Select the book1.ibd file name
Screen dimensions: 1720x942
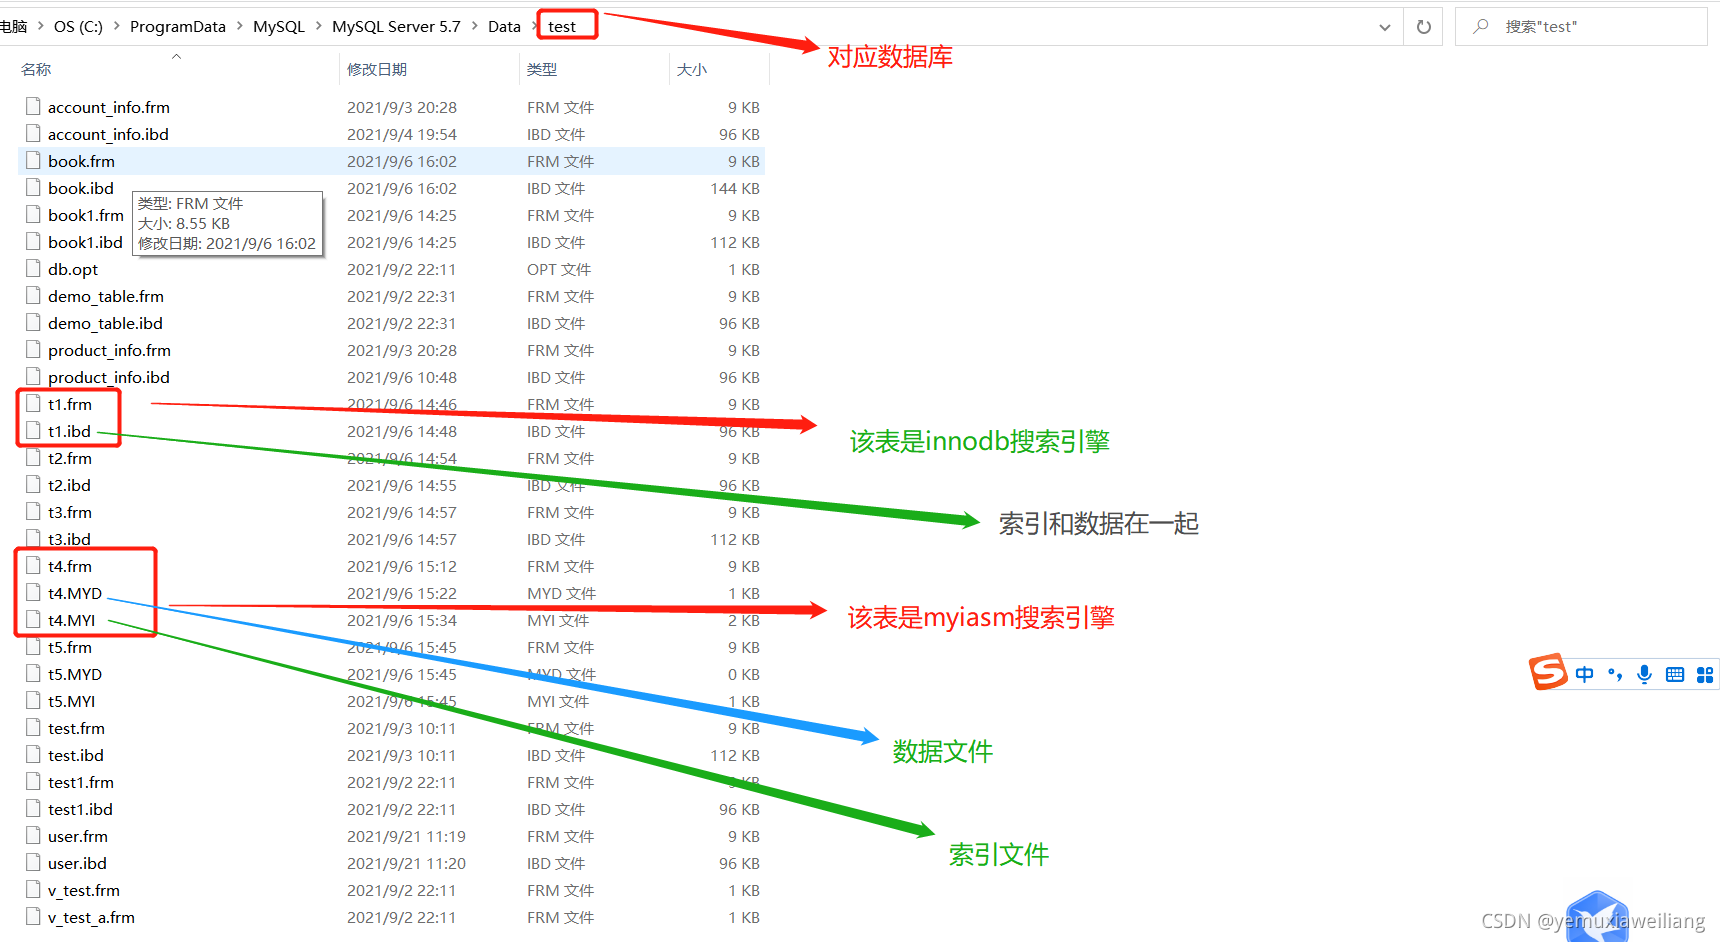(85, 242)
